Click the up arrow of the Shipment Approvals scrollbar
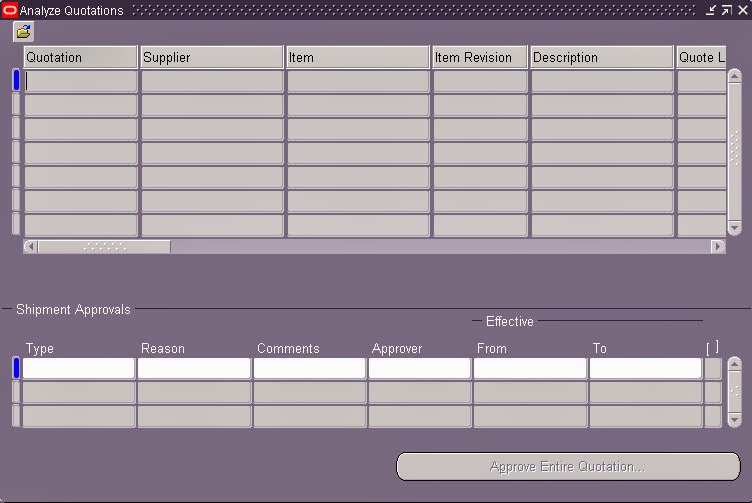 click(735, 364)
